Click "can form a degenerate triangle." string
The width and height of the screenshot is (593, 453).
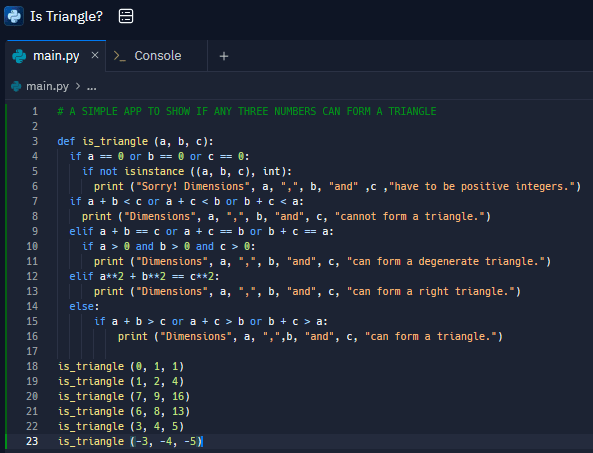tap(446, 262)
